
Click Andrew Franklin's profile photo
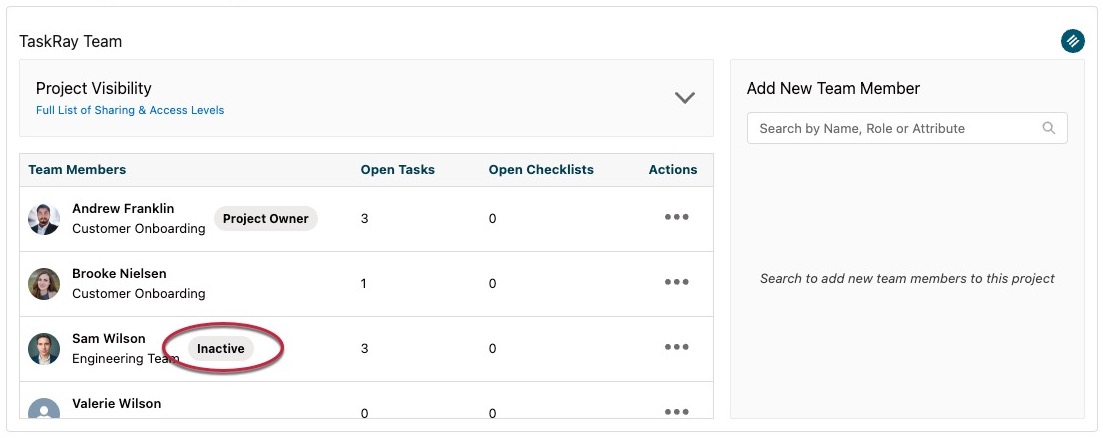(x=44, y=219)
